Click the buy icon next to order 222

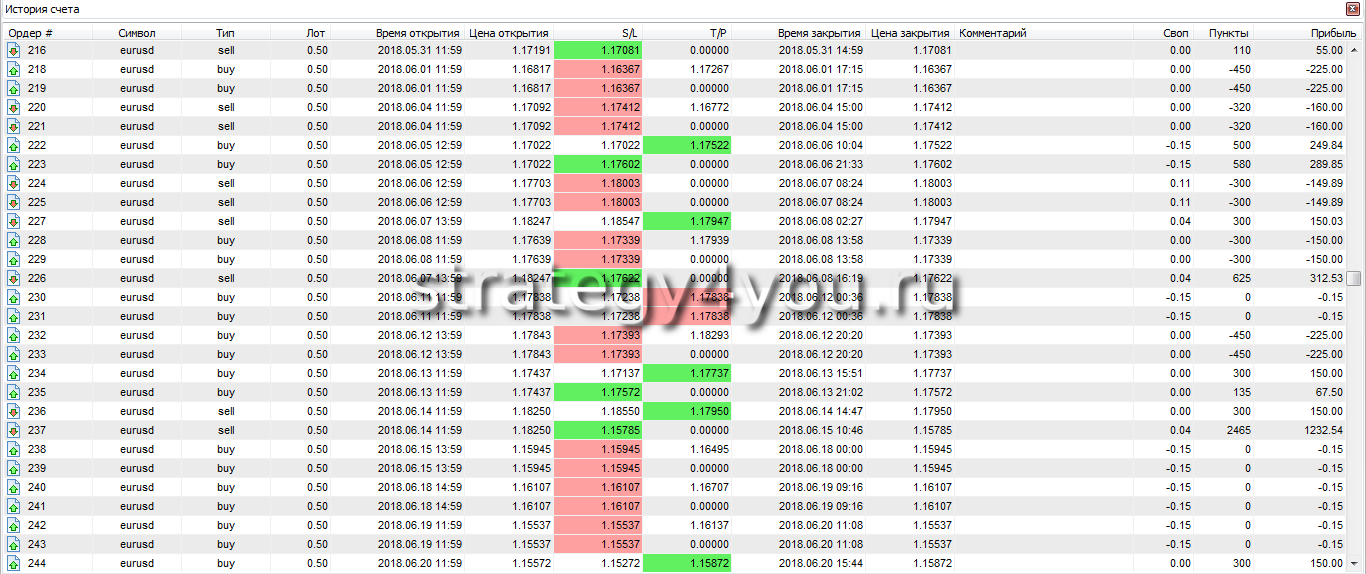(x=14, y=145)
